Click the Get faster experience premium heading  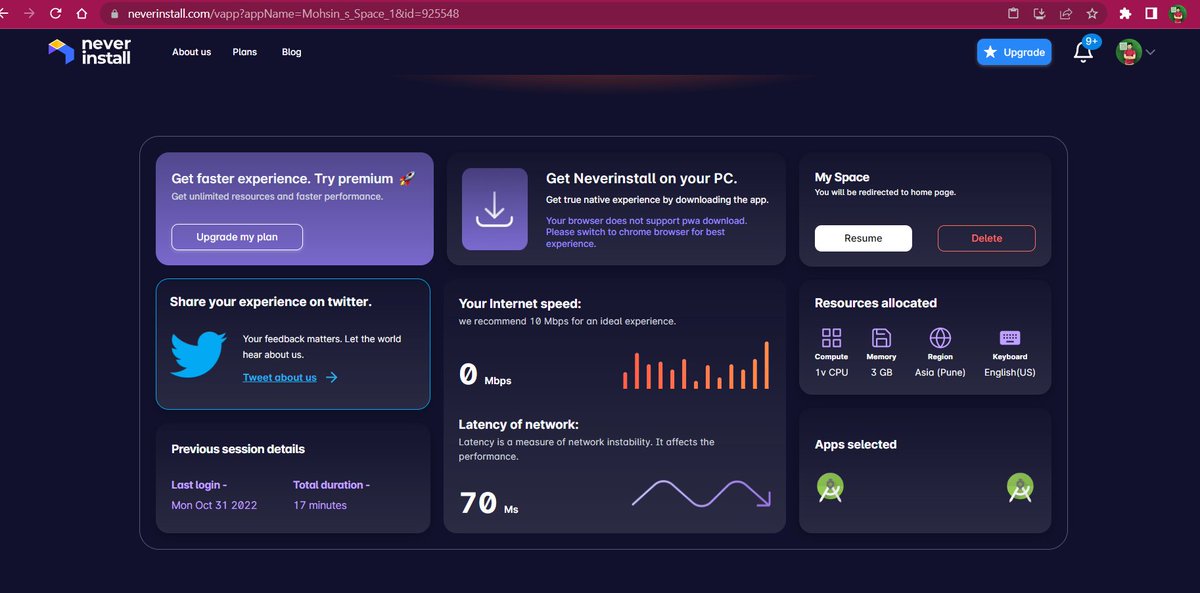point(293,178)
